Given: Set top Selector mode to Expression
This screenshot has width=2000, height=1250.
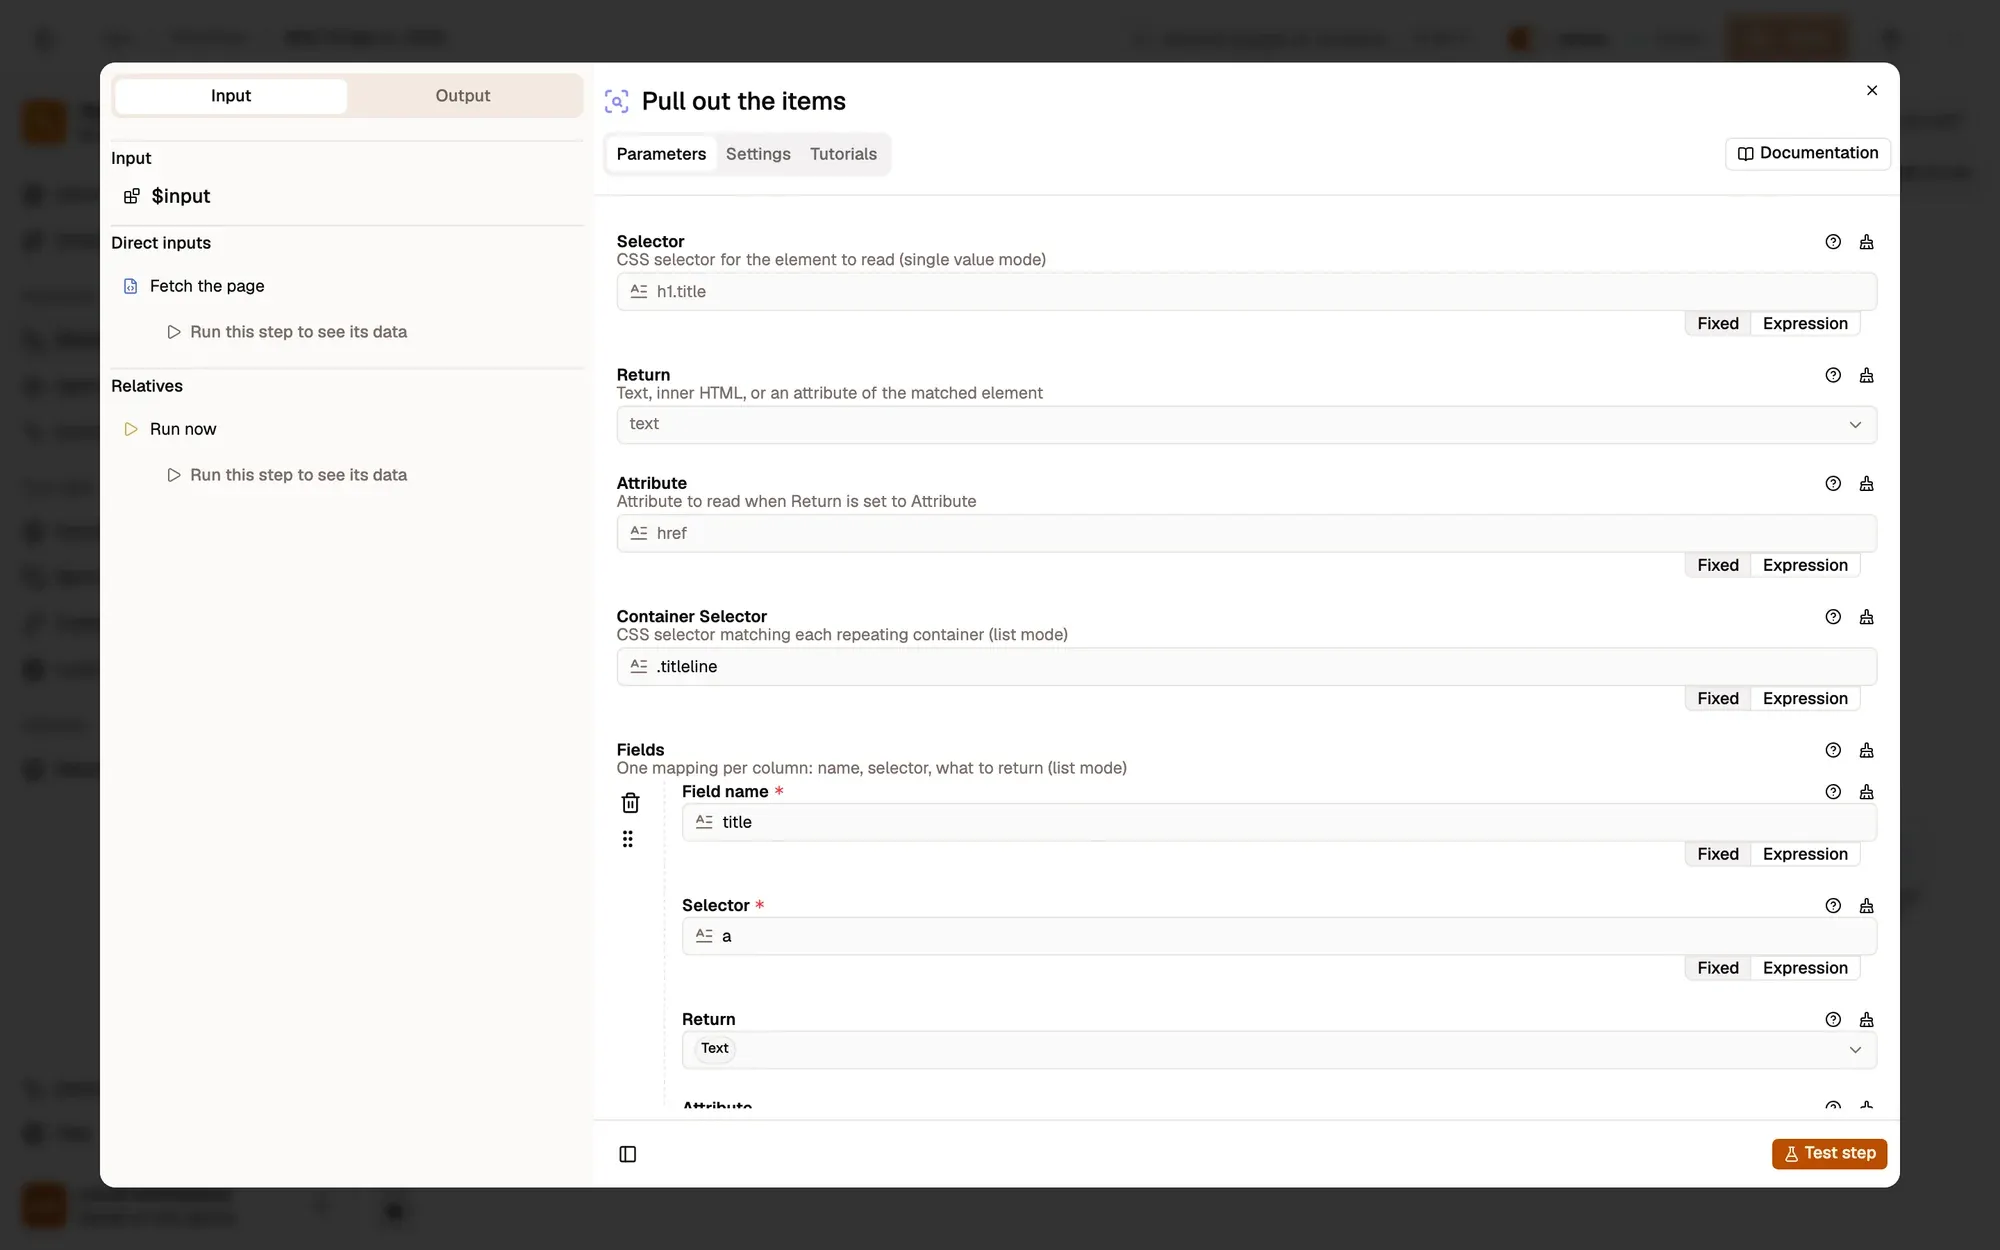Looking at the screenshot, I should tap(1805, 323).
